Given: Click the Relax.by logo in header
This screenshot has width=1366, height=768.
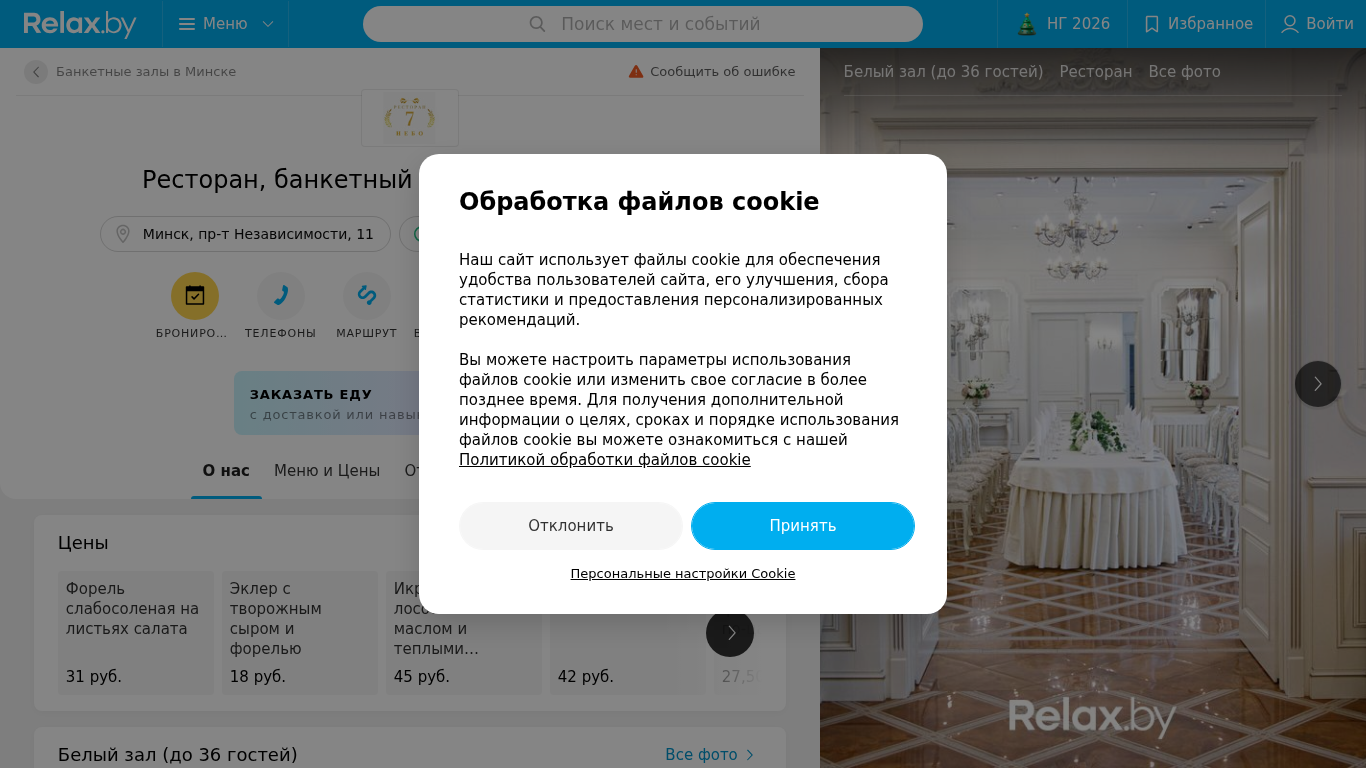Looking at the screenshot, I should 80,24.
